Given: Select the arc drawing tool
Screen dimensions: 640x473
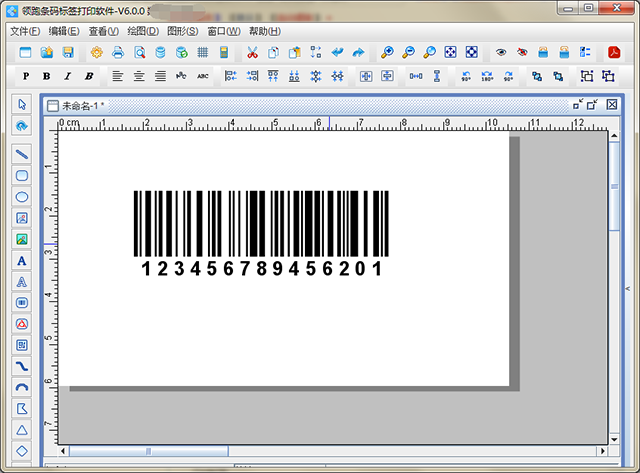Looking at the screenshot, I should pyautogui.click(x=22, y=387).
